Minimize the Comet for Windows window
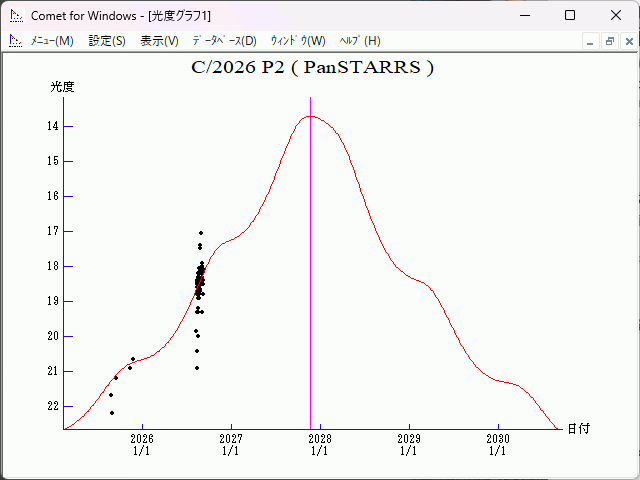640x480 pixels. click(x=525, y=16)
